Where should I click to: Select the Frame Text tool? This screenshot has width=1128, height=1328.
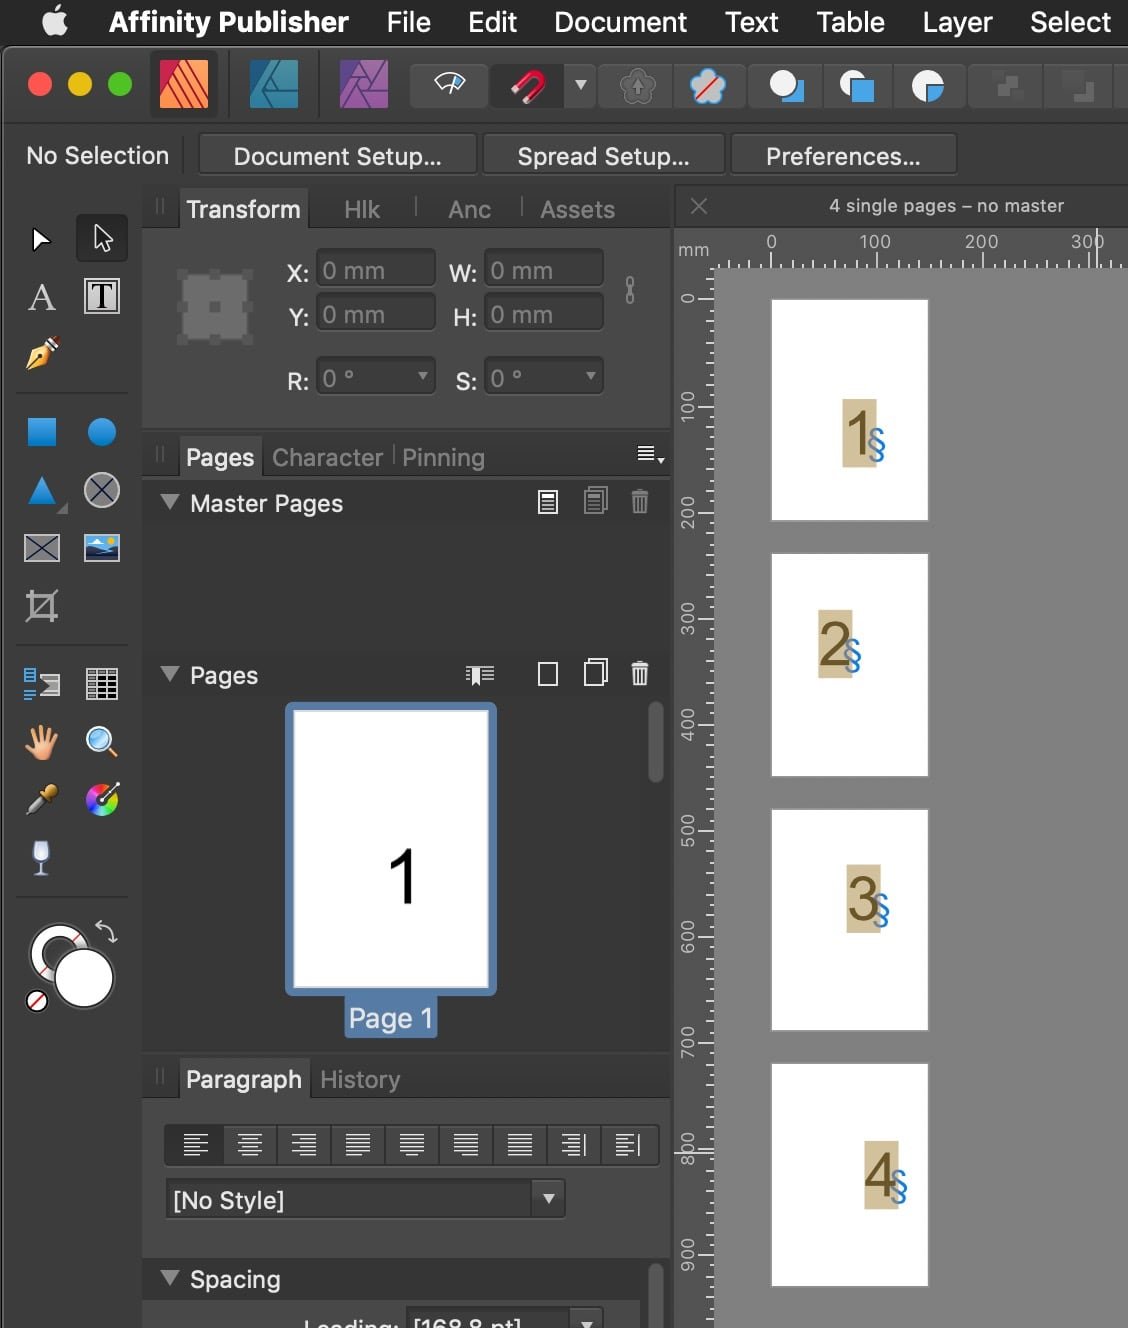click(101, 296)
